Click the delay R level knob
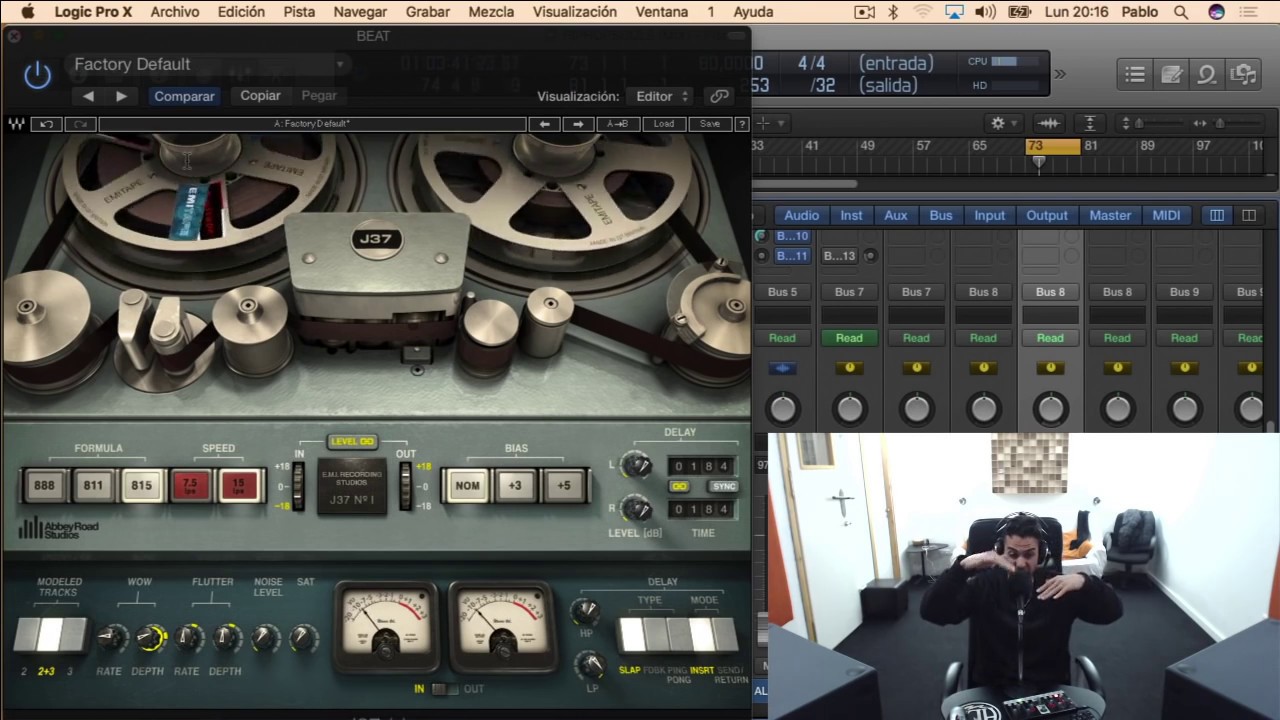 [636, 508]
